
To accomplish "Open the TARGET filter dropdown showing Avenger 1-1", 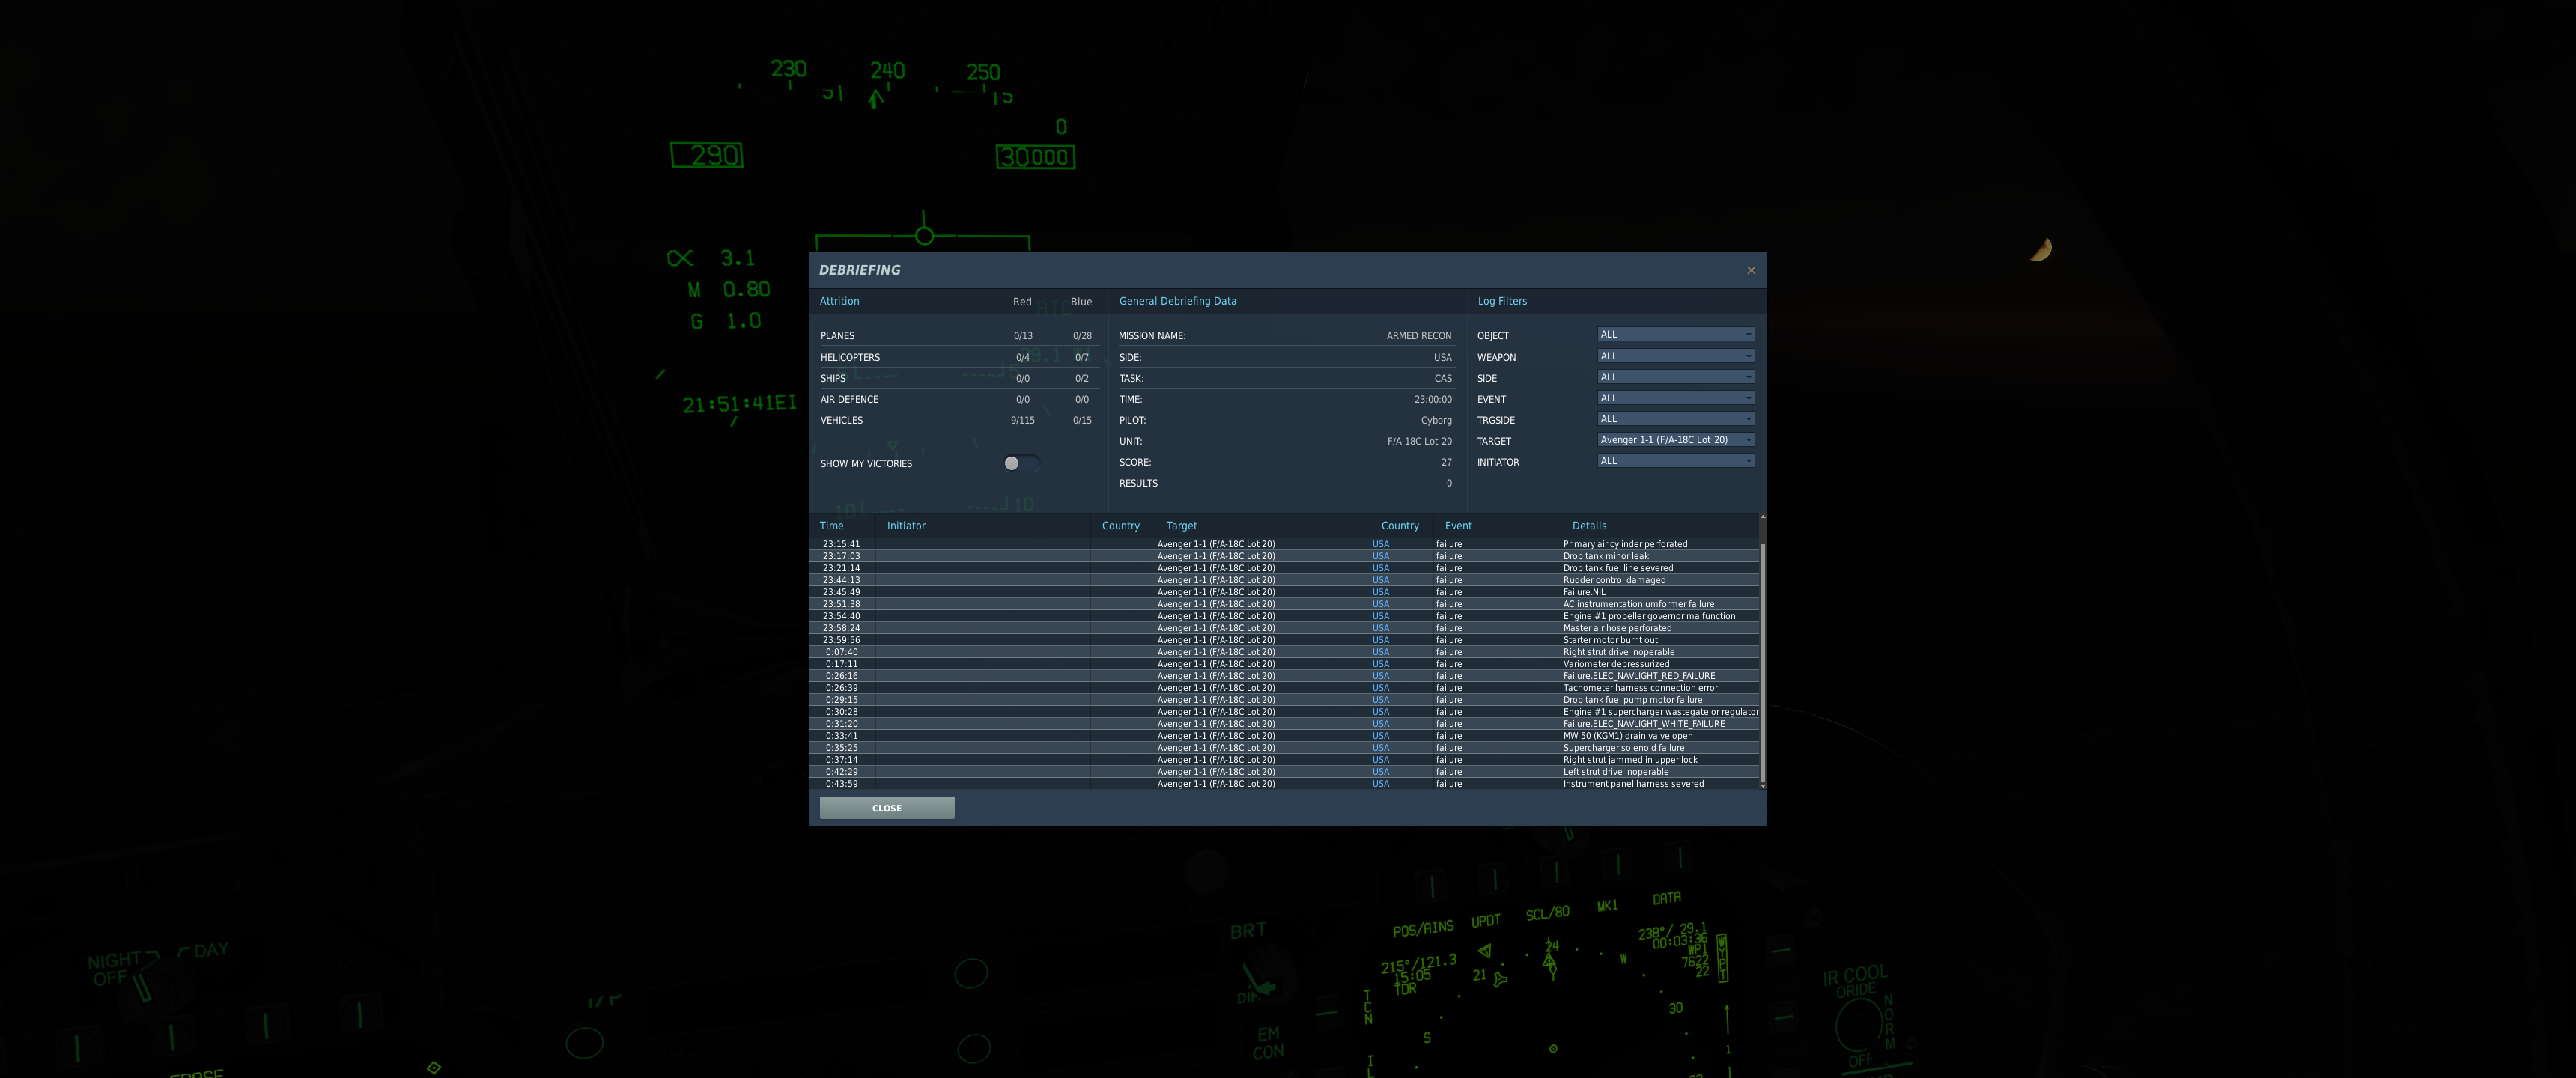I will 1675,440.
